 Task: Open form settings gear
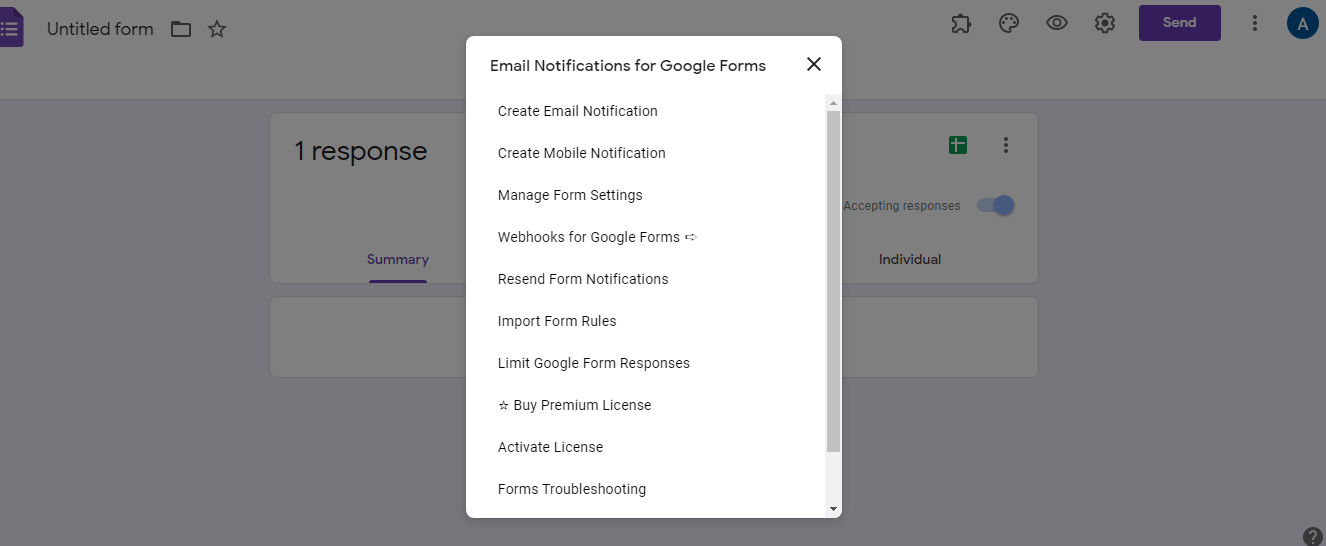click(x=1105, y=23)
